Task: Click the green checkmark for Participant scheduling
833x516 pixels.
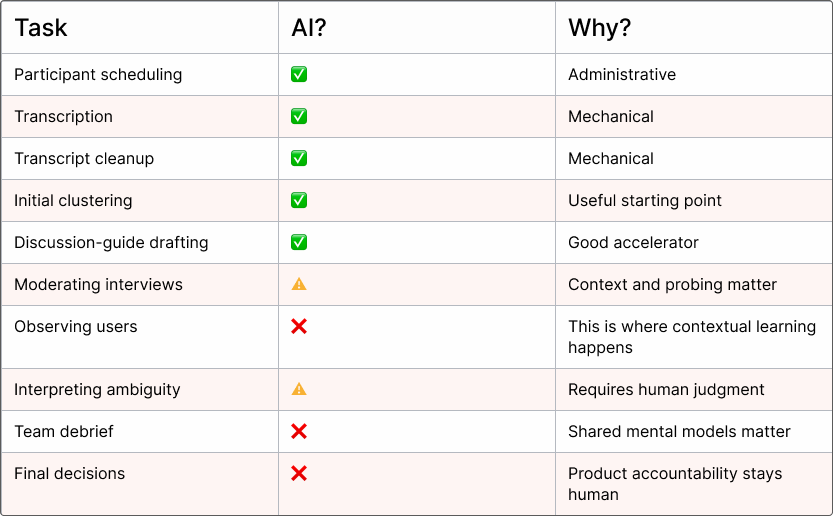Action: (299, 74)
